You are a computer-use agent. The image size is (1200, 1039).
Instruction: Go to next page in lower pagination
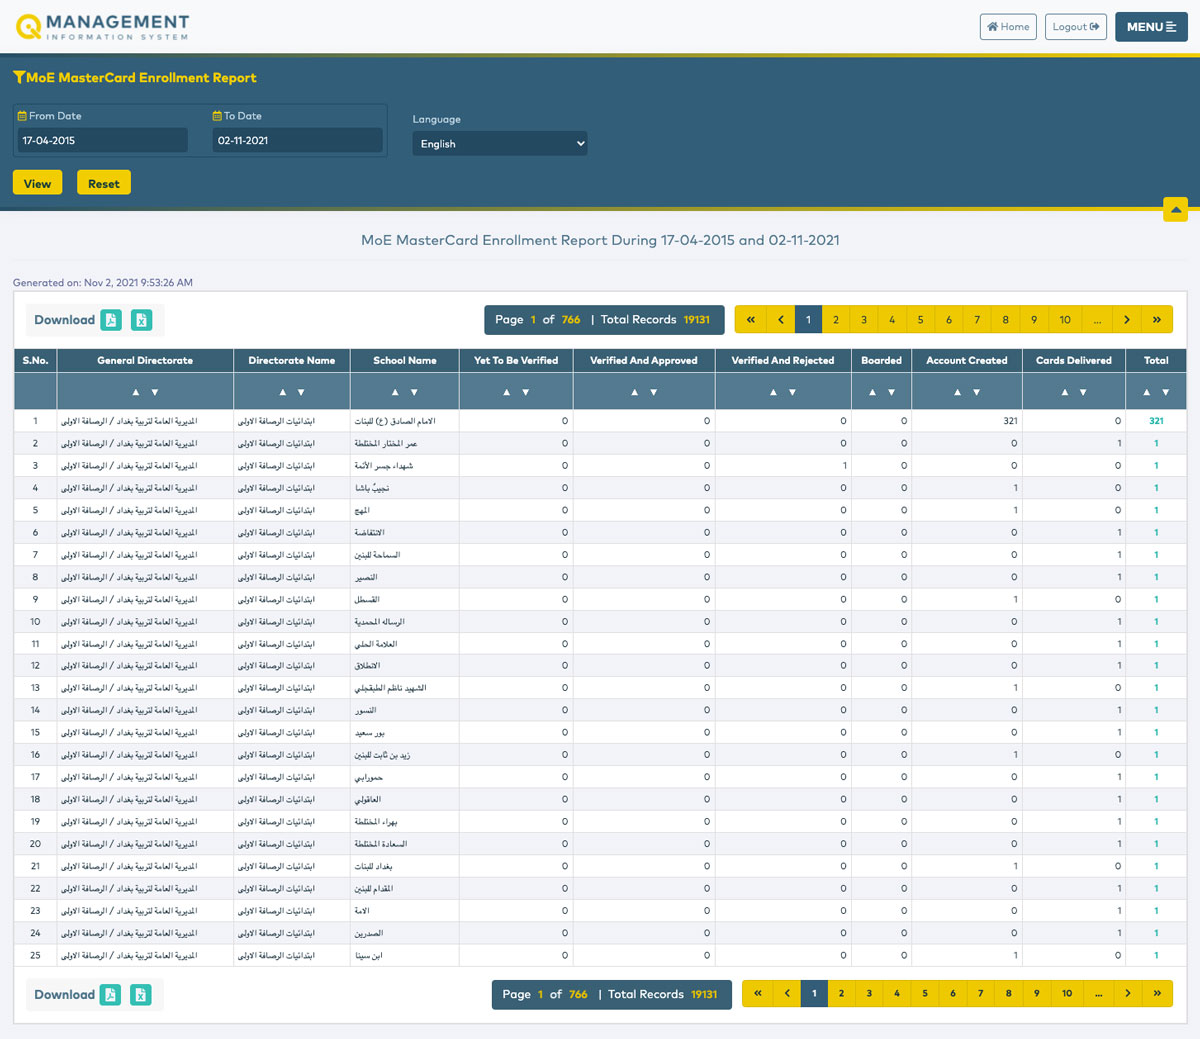[1128, 994]
